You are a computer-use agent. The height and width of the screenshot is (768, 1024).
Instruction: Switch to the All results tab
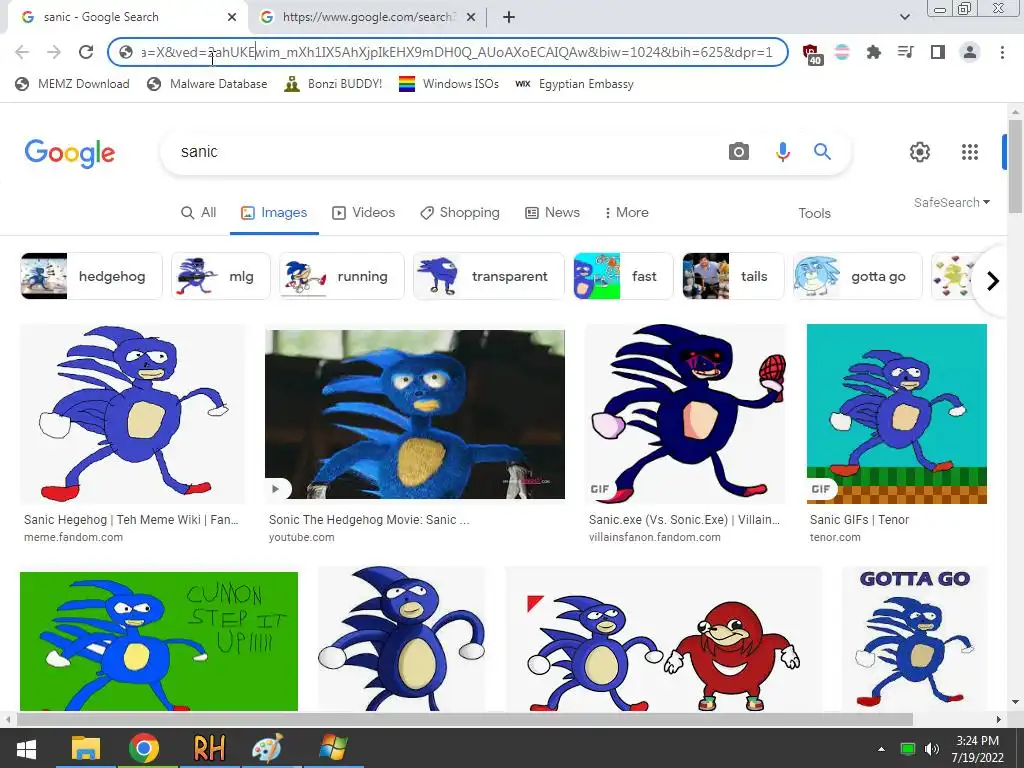199,213
